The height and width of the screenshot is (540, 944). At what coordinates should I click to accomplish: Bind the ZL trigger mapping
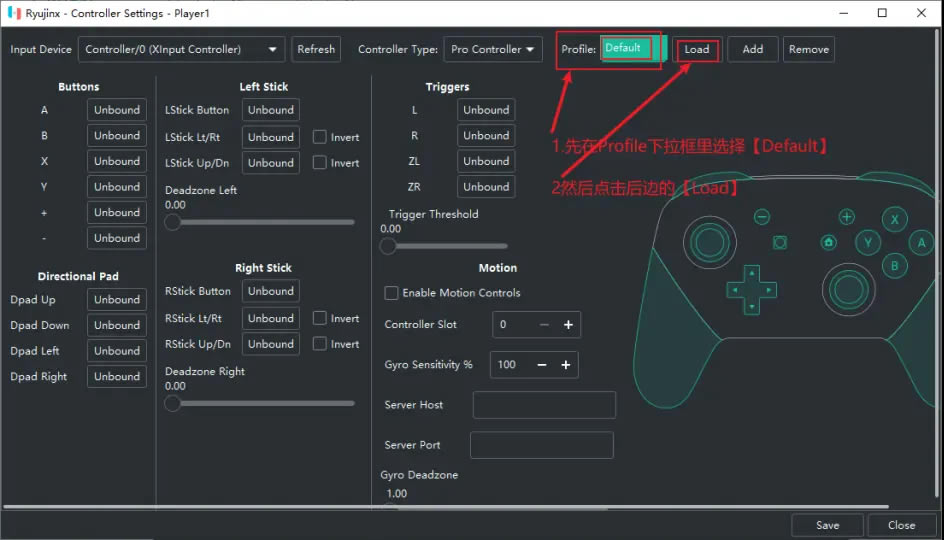tap(486, 161)
